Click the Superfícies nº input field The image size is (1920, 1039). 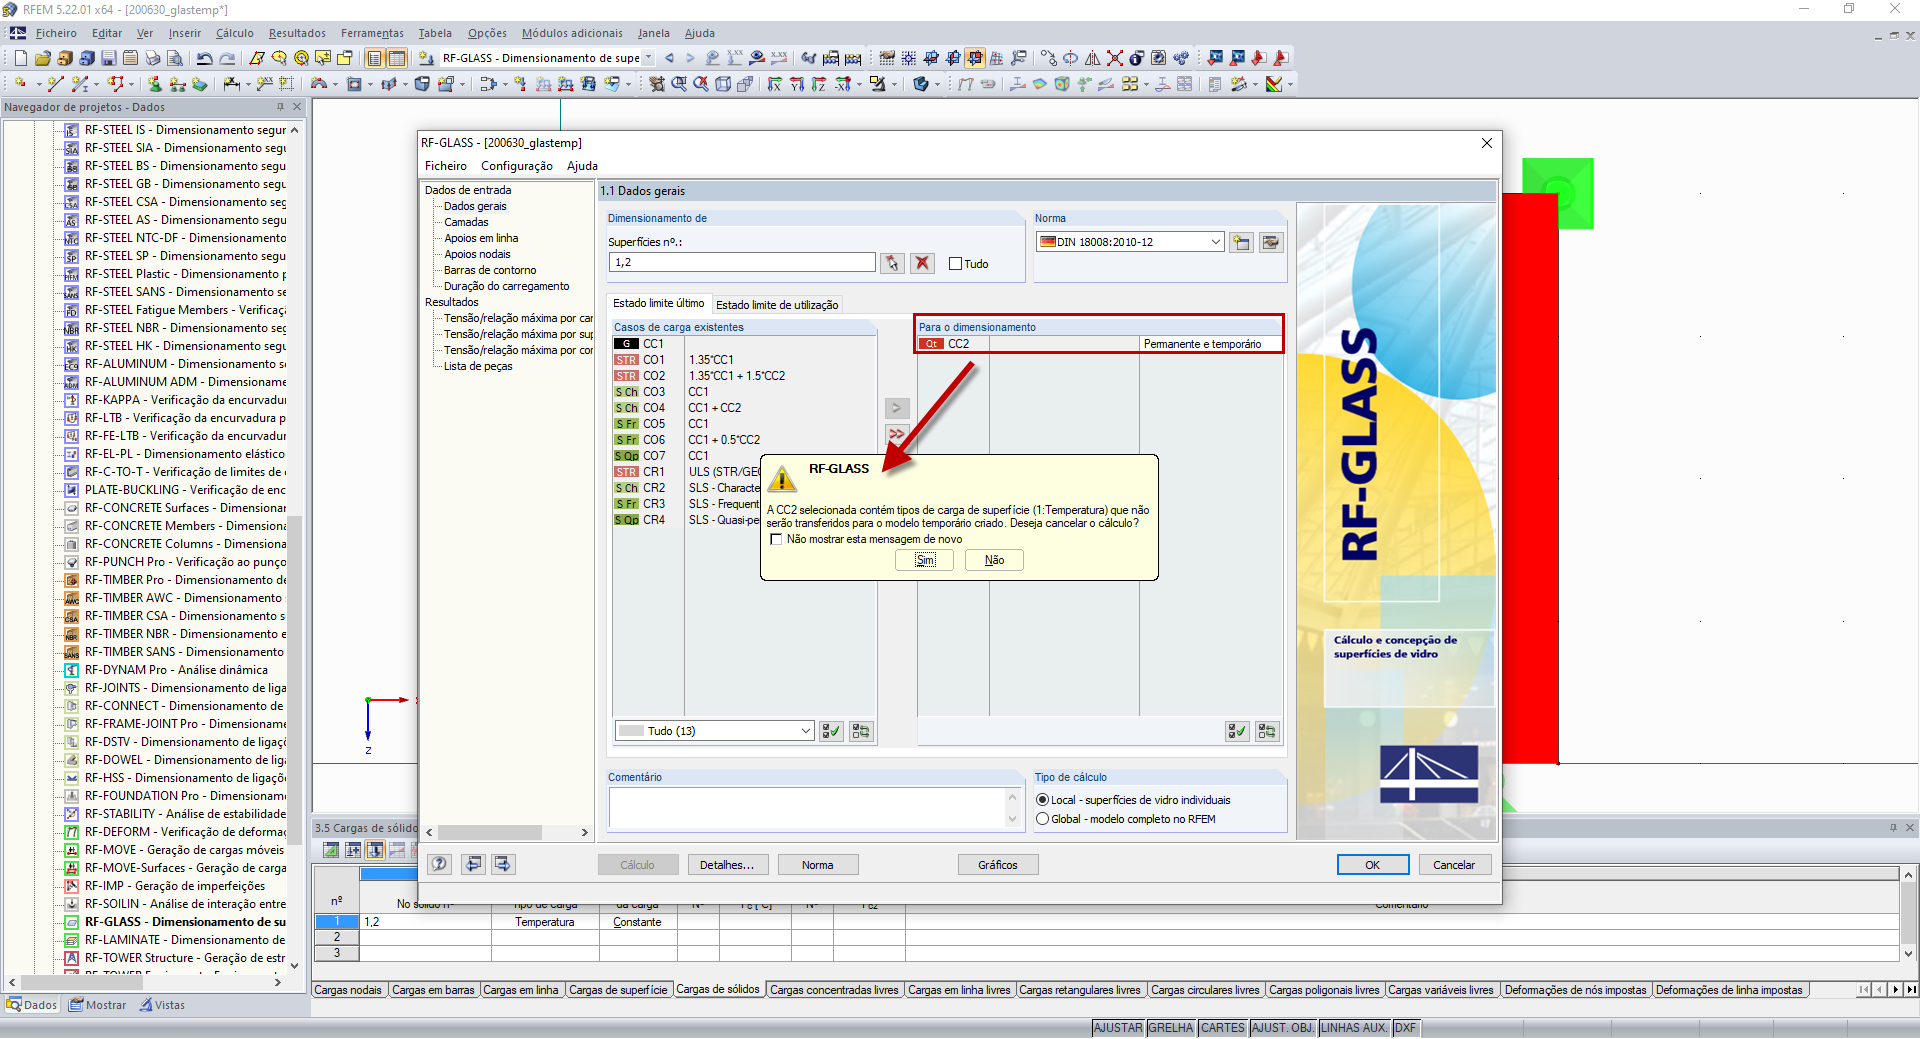click(741, 262)
